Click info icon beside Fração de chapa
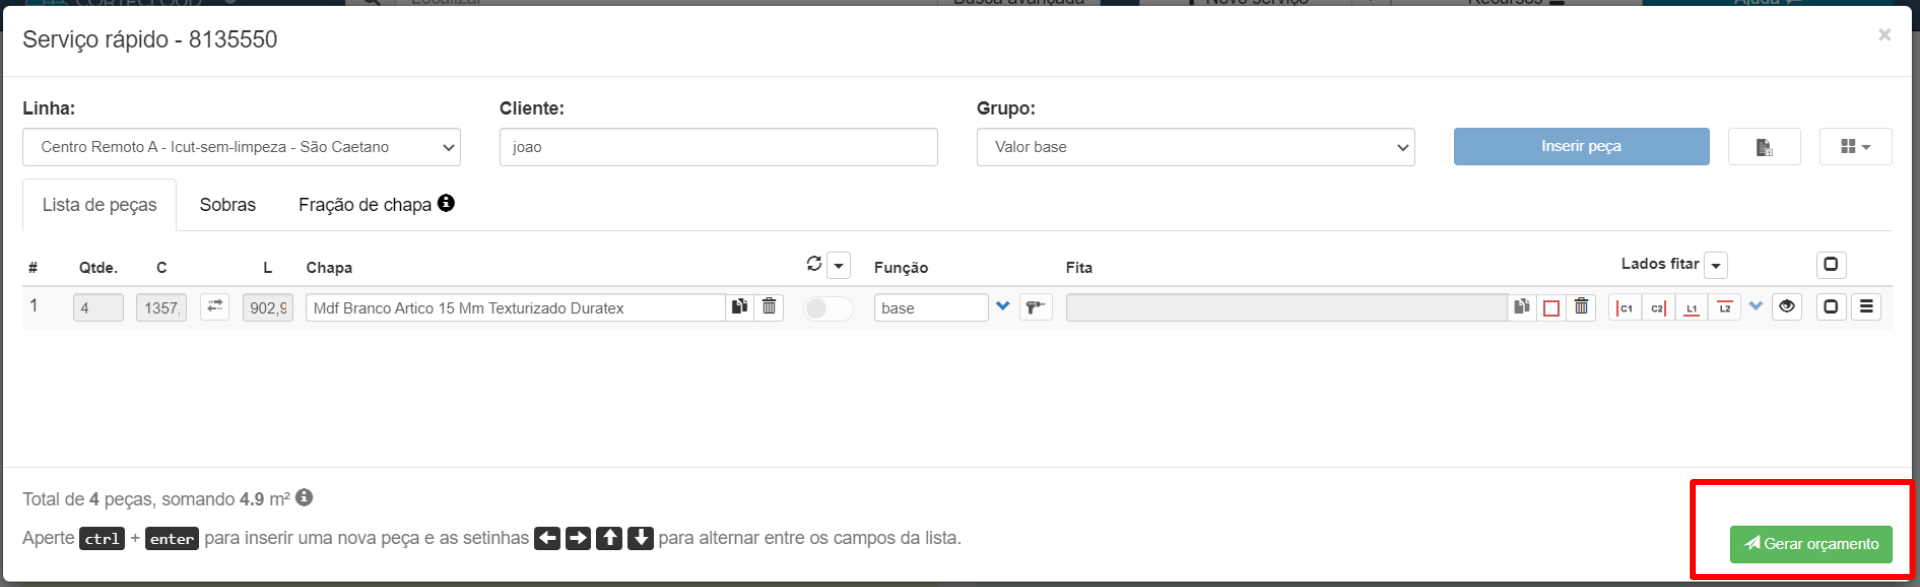Screen dimensions: 1920x587 446,203
